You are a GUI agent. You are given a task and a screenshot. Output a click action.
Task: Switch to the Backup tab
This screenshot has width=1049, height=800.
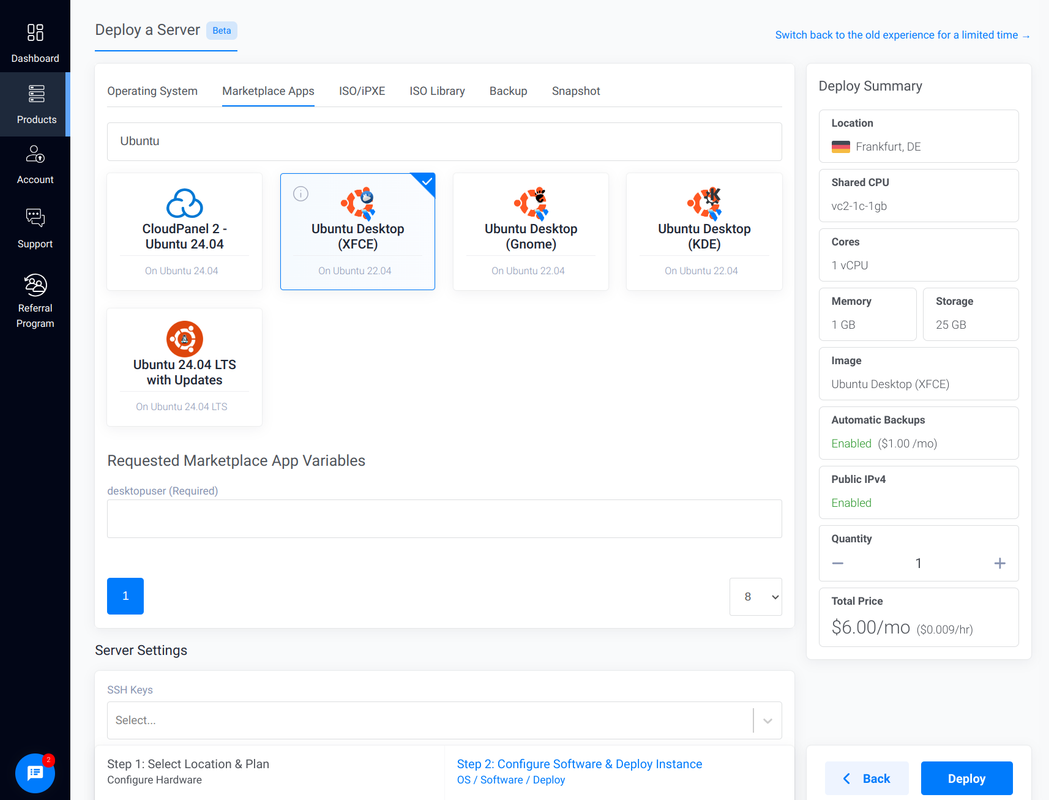coord(508,91)
